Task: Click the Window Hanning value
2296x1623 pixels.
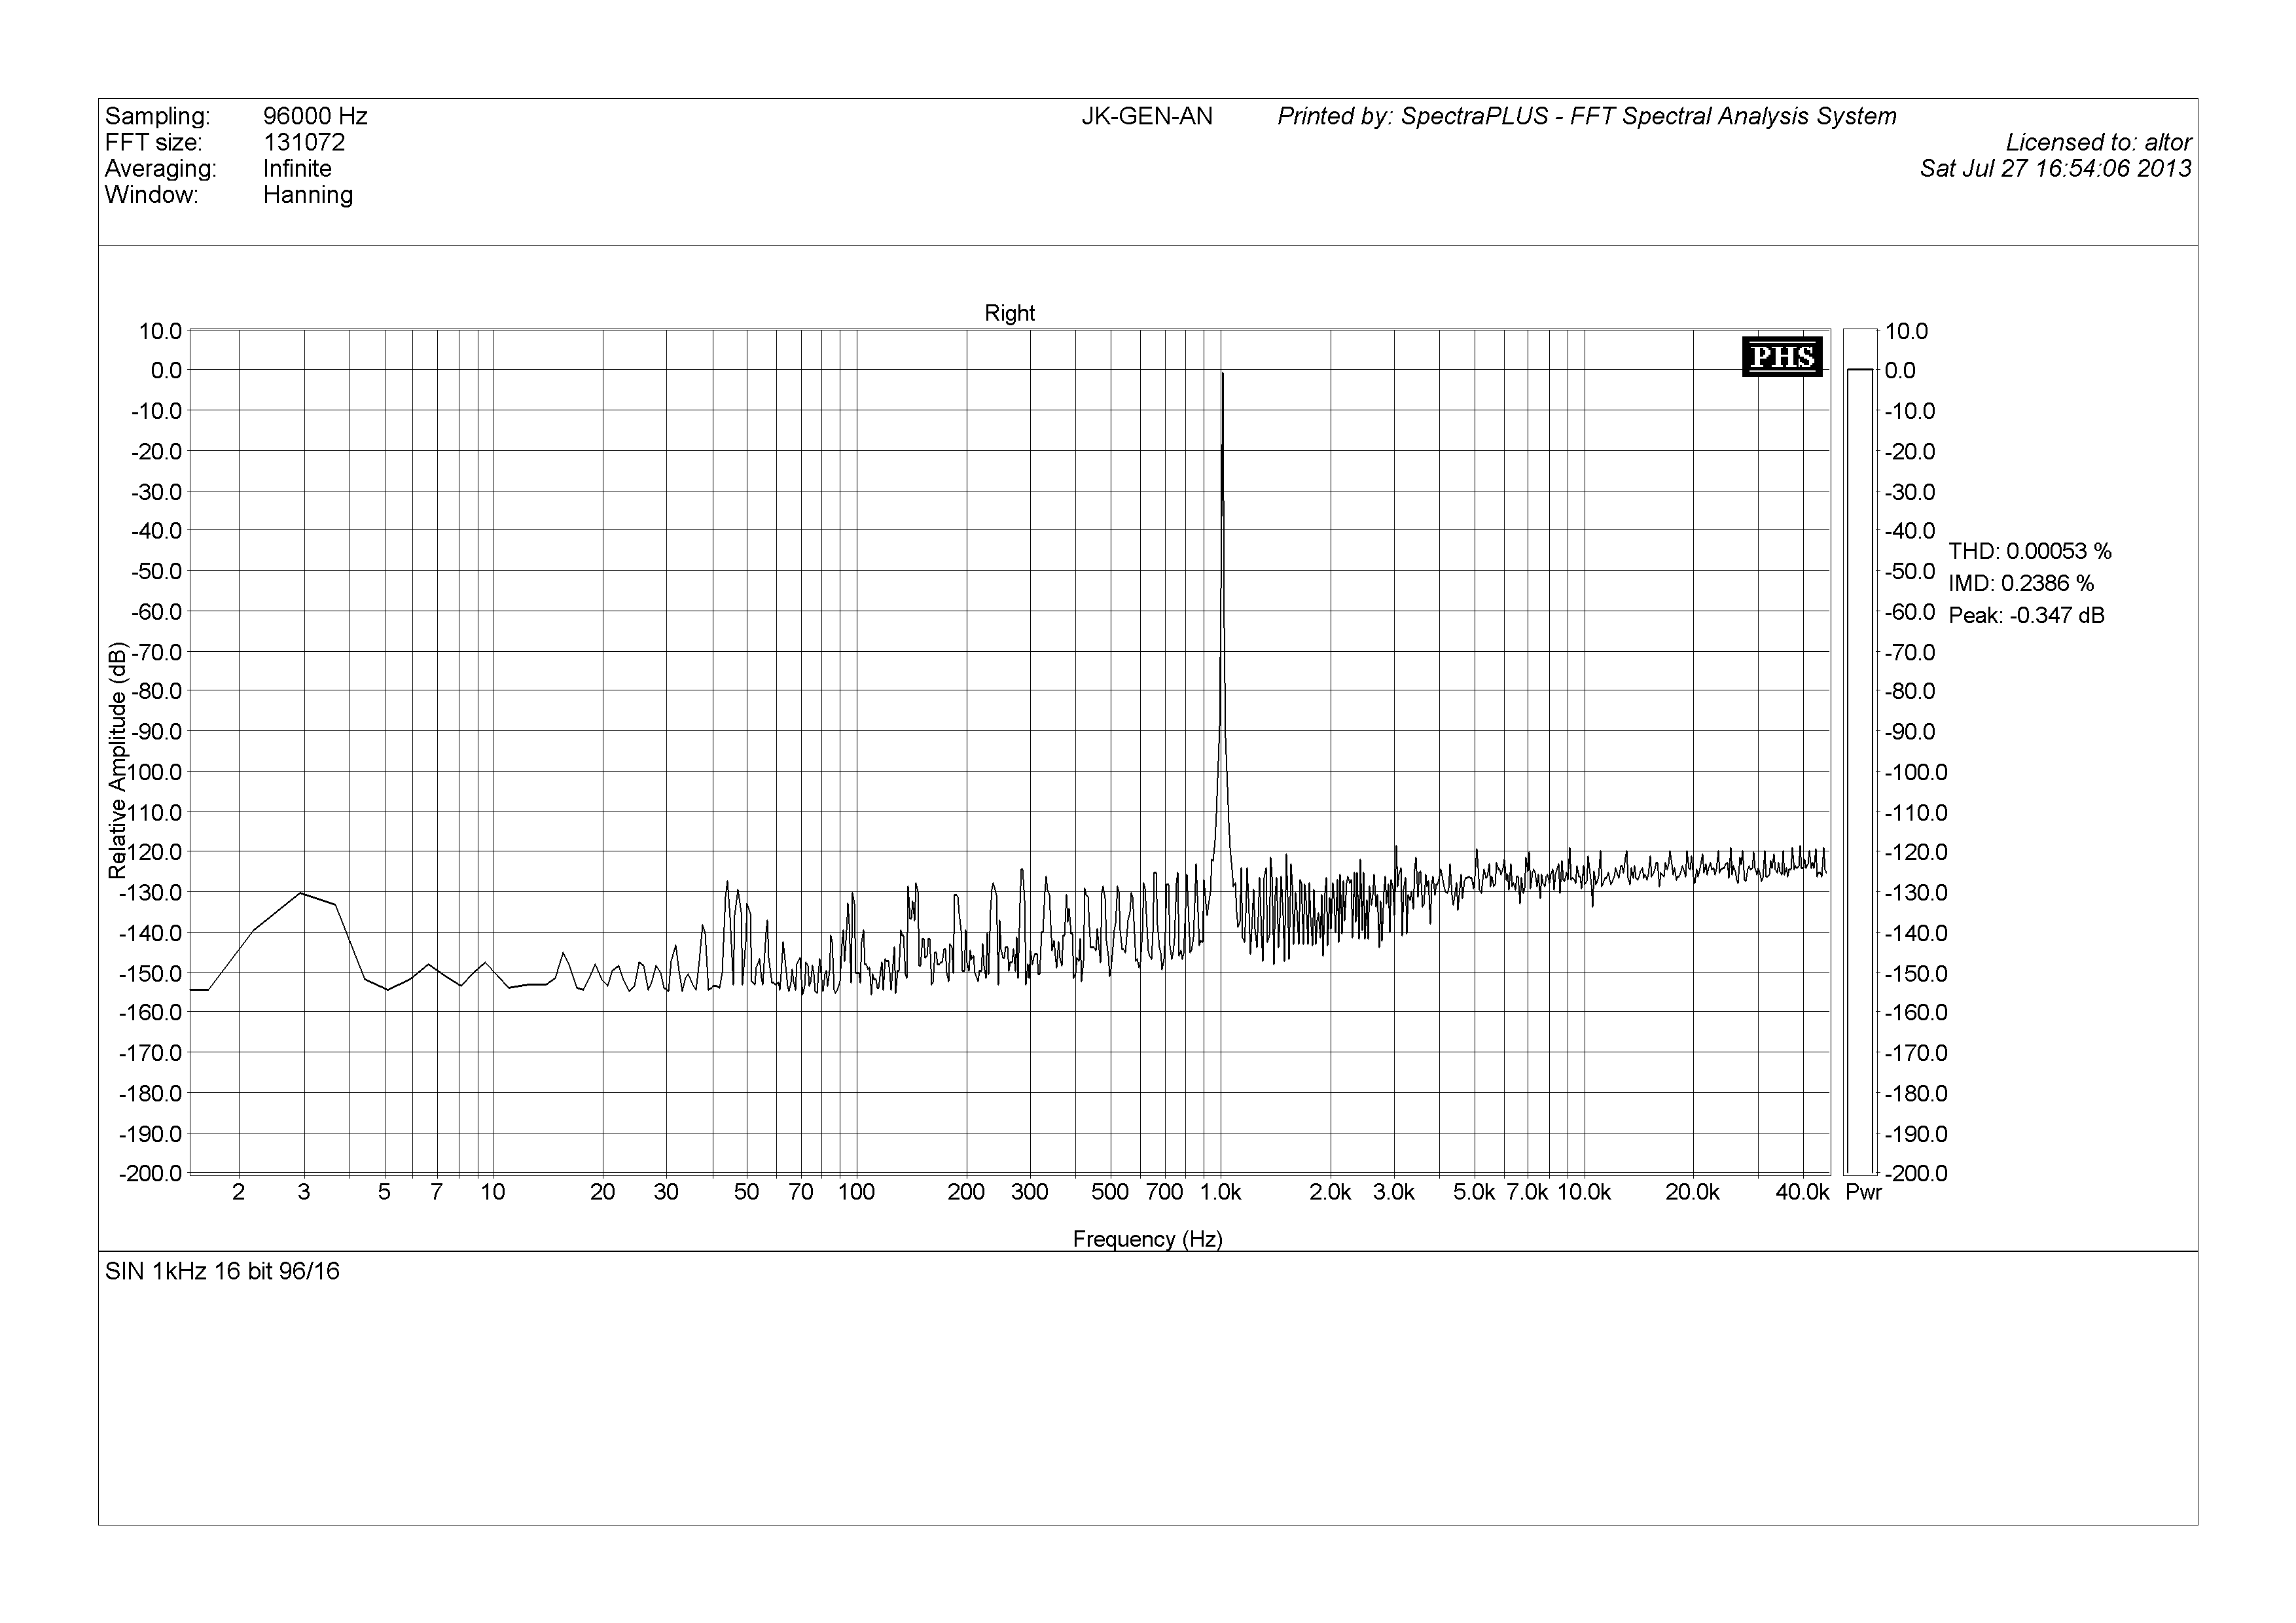Action: tap(308, 194)
